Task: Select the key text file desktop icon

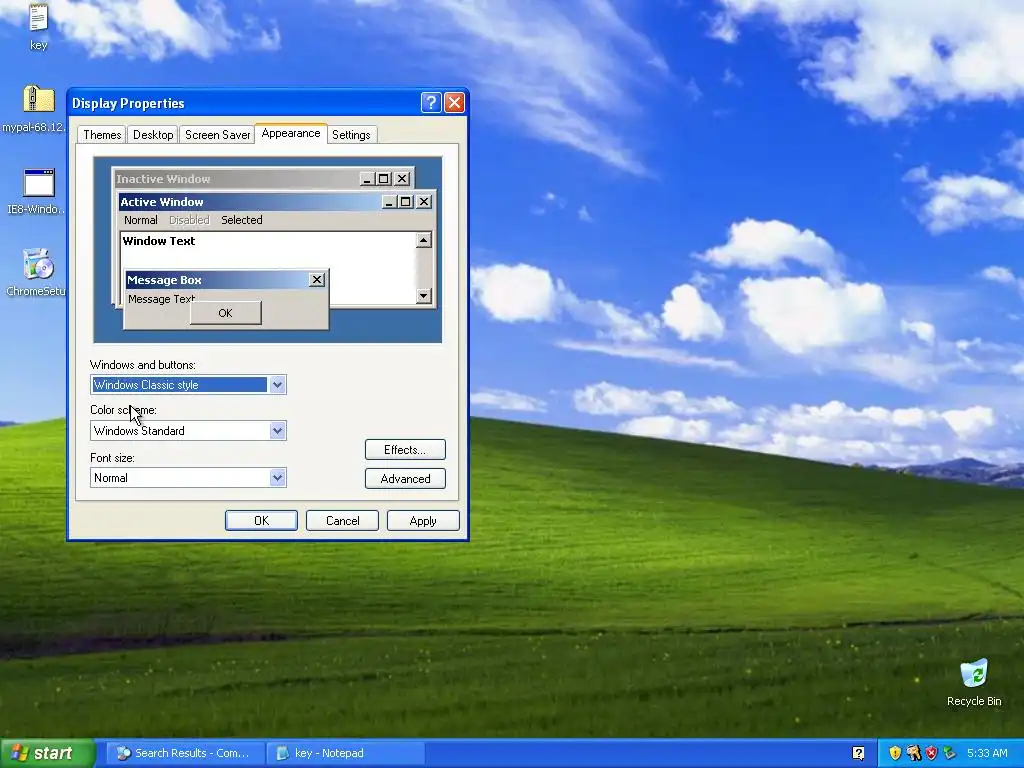Action: pyautogui.click(x=39, y=26)
